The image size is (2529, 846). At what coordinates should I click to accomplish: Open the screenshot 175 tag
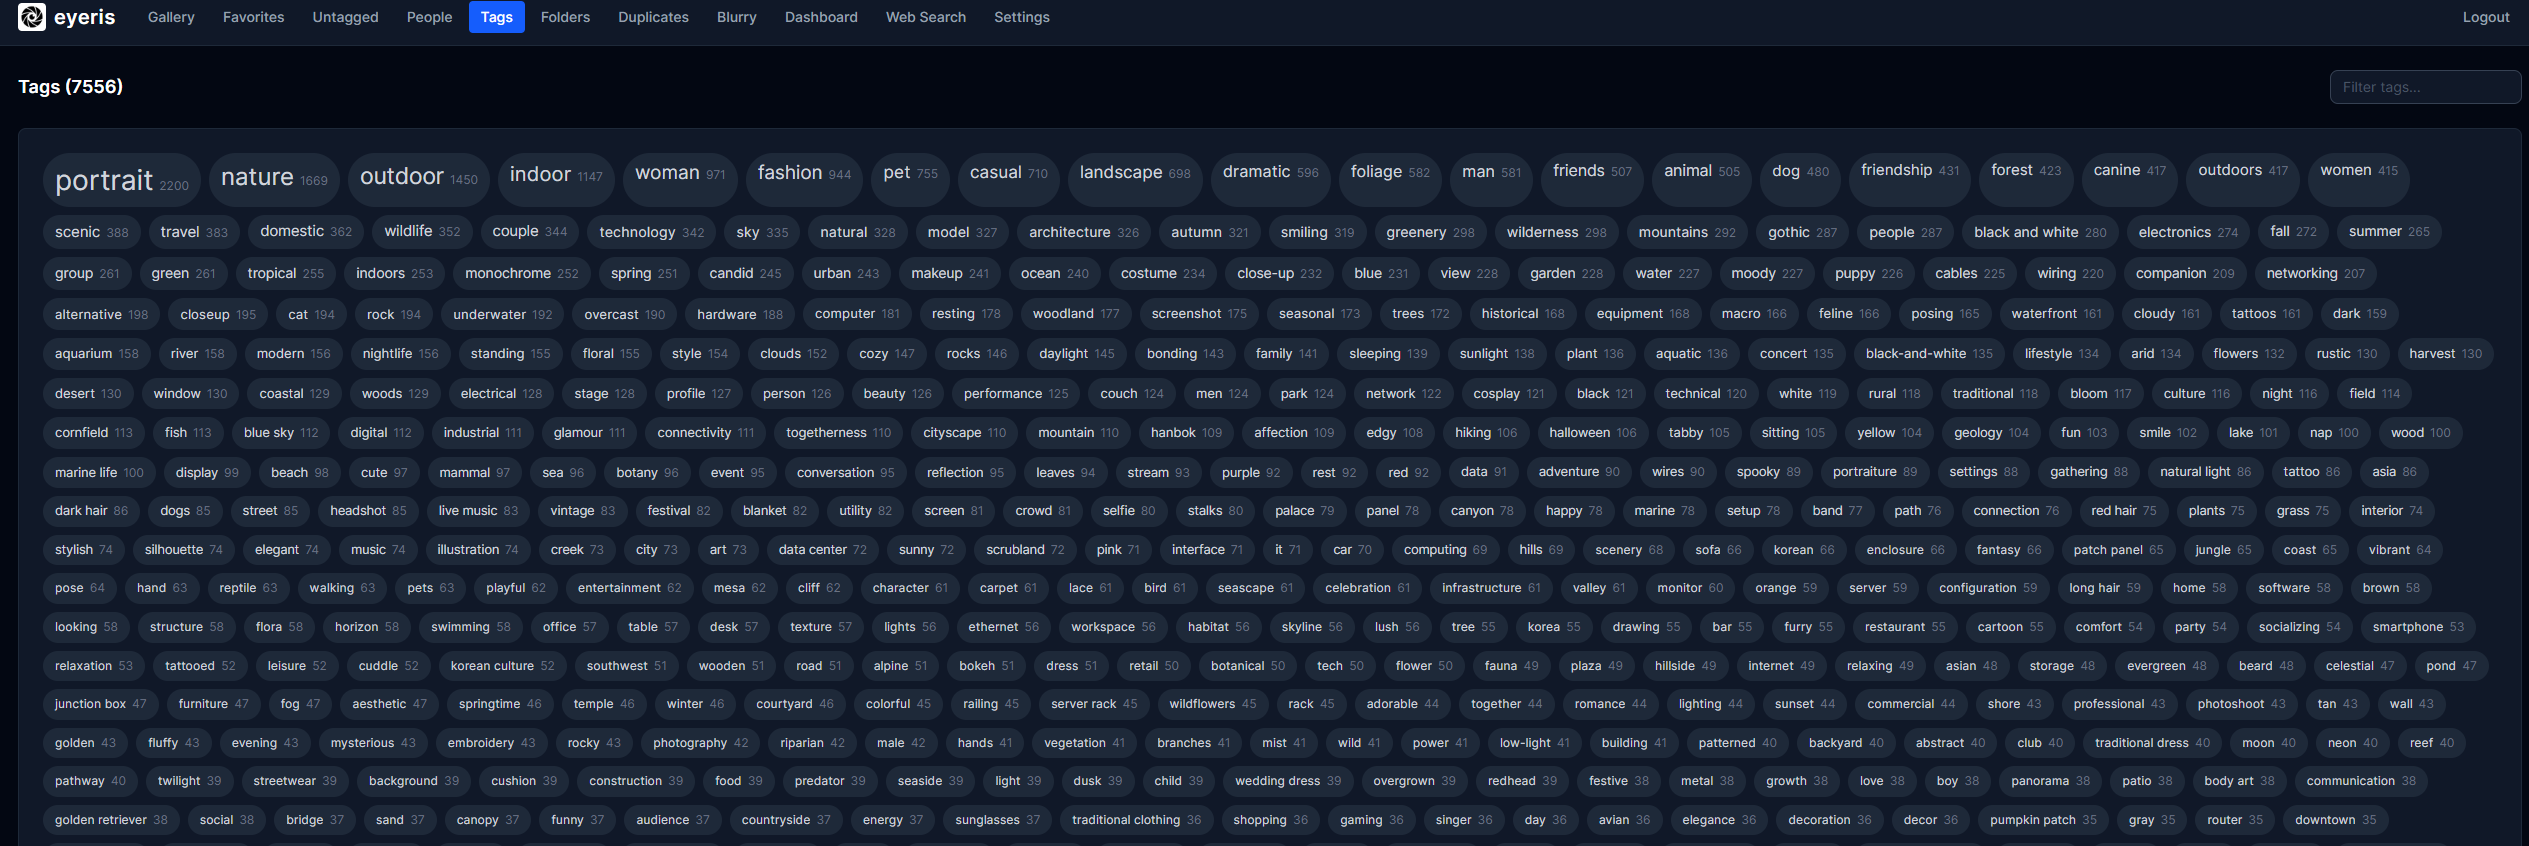click(1199, 314)
